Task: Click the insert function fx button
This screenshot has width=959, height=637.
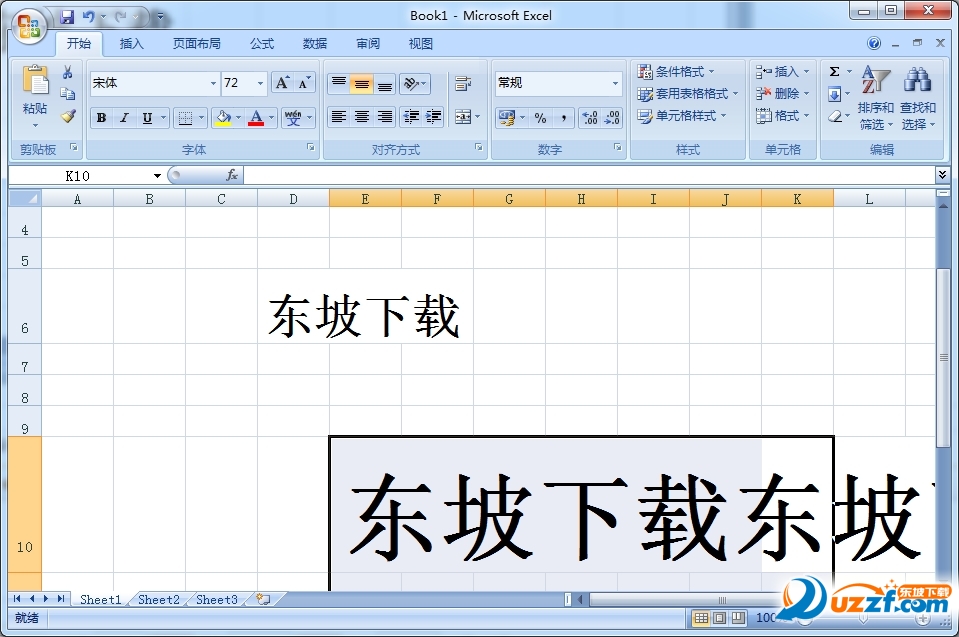Action: 232,175
